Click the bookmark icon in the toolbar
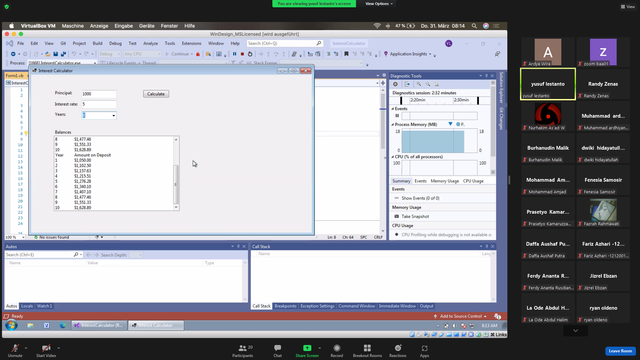The height and width of the screenshot is (360, 640). pos(346,54)
